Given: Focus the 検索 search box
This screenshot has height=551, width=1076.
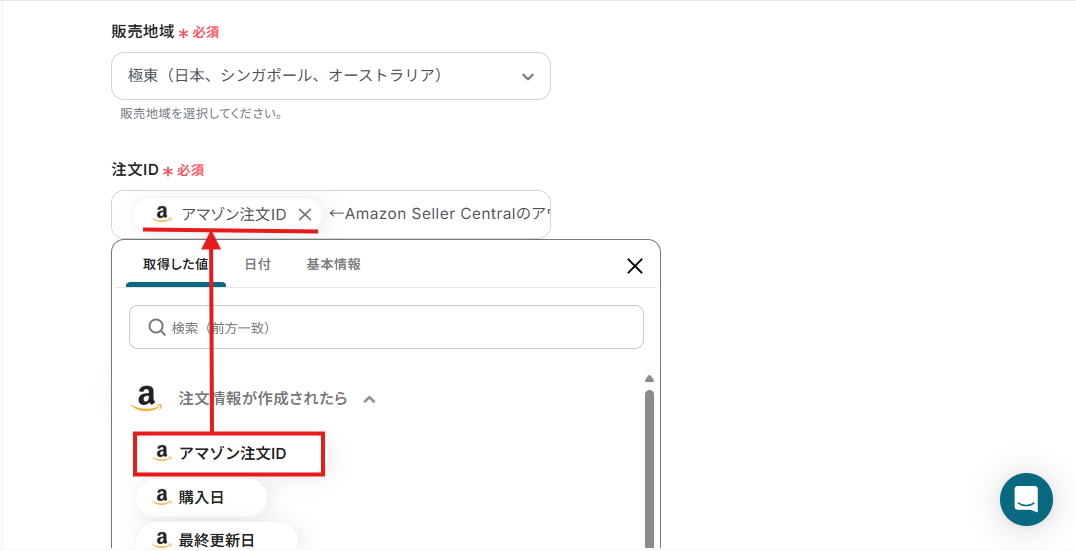Looking at the screenshot, I should (386, 327).
